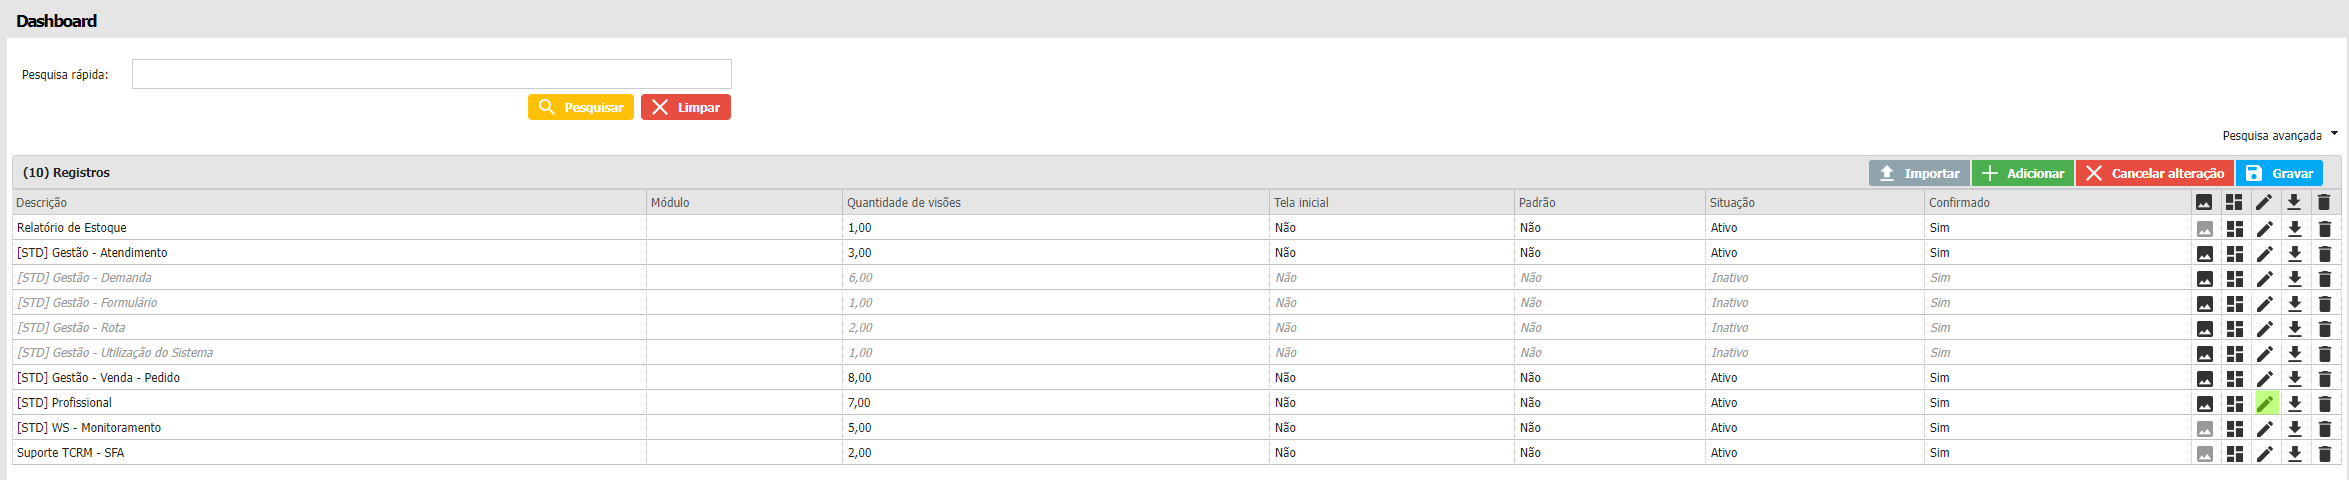Click the trash icon for [STD] Gestão - Rota

[x=2325, y=329]
